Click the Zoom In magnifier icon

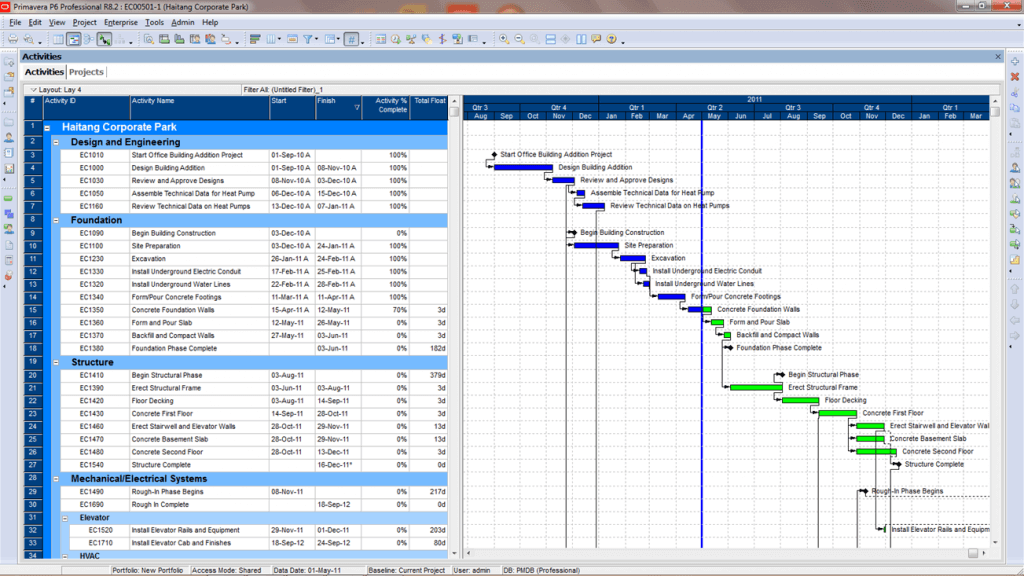pyautogui.click(x=504, y=40)
